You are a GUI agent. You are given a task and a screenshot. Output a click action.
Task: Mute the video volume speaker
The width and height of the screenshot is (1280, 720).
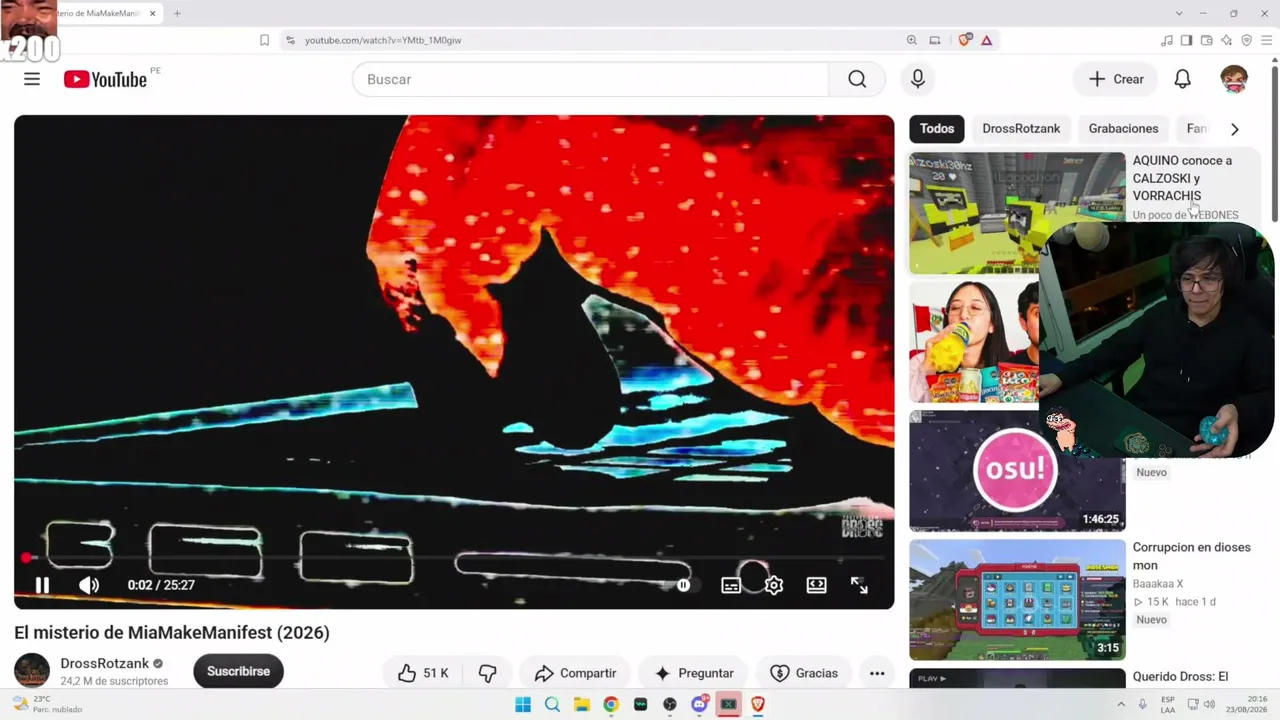[x=89, y=585]
